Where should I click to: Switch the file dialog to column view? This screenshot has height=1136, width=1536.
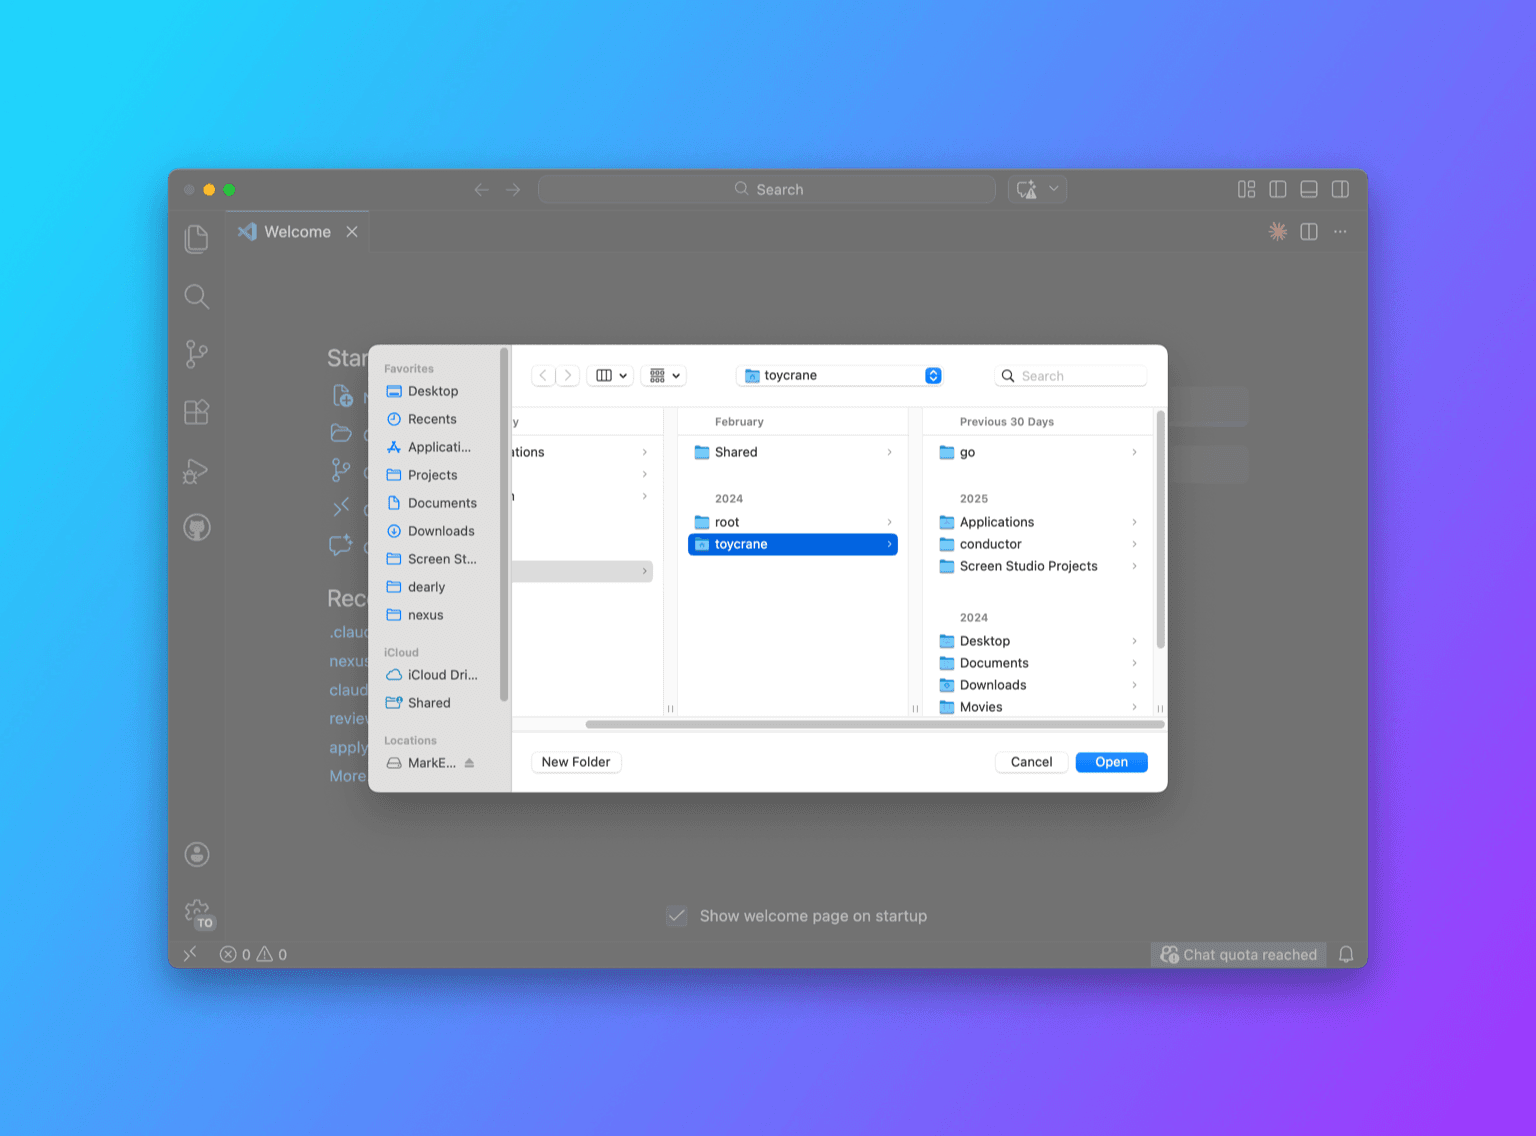[610, 375]
